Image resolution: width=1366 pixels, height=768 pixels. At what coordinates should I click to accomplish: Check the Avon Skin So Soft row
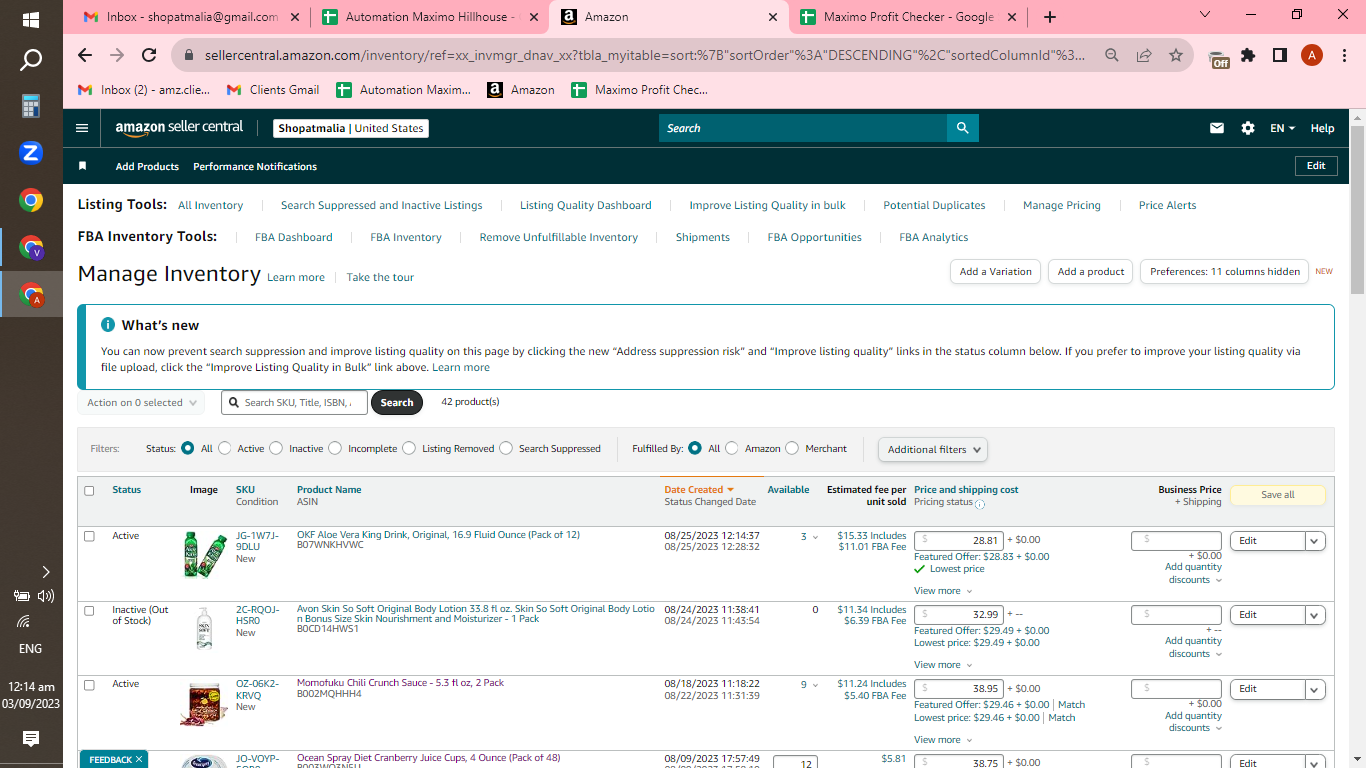click(89, 610)
